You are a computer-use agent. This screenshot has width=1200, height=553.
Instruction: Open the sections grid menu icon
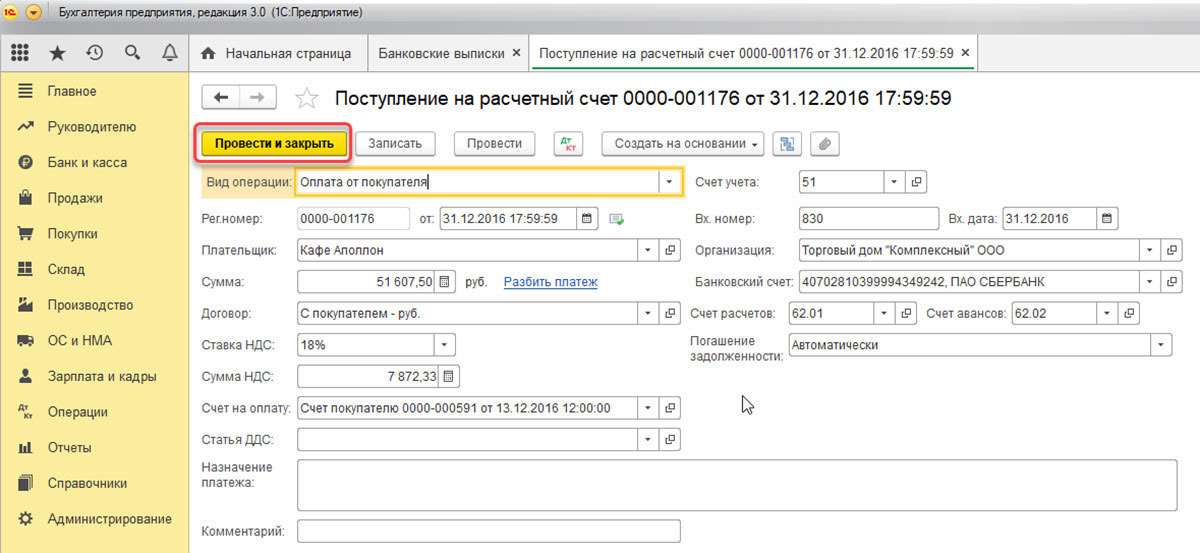pyautogui.click(x=20, y=53)
